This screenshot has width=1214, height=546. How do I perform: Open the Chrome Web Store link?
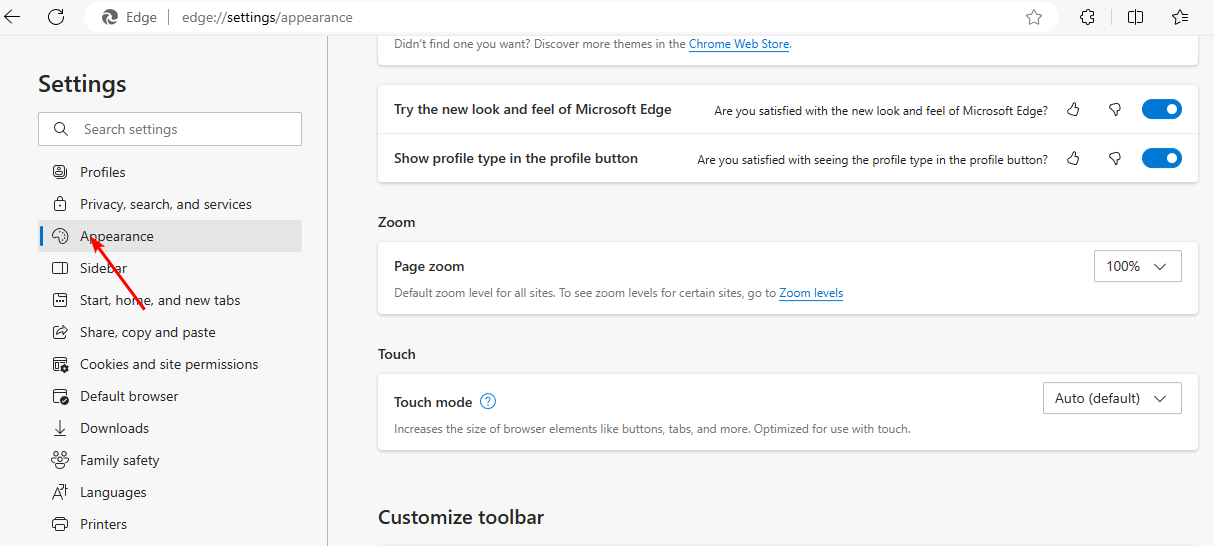click(739, 44)
